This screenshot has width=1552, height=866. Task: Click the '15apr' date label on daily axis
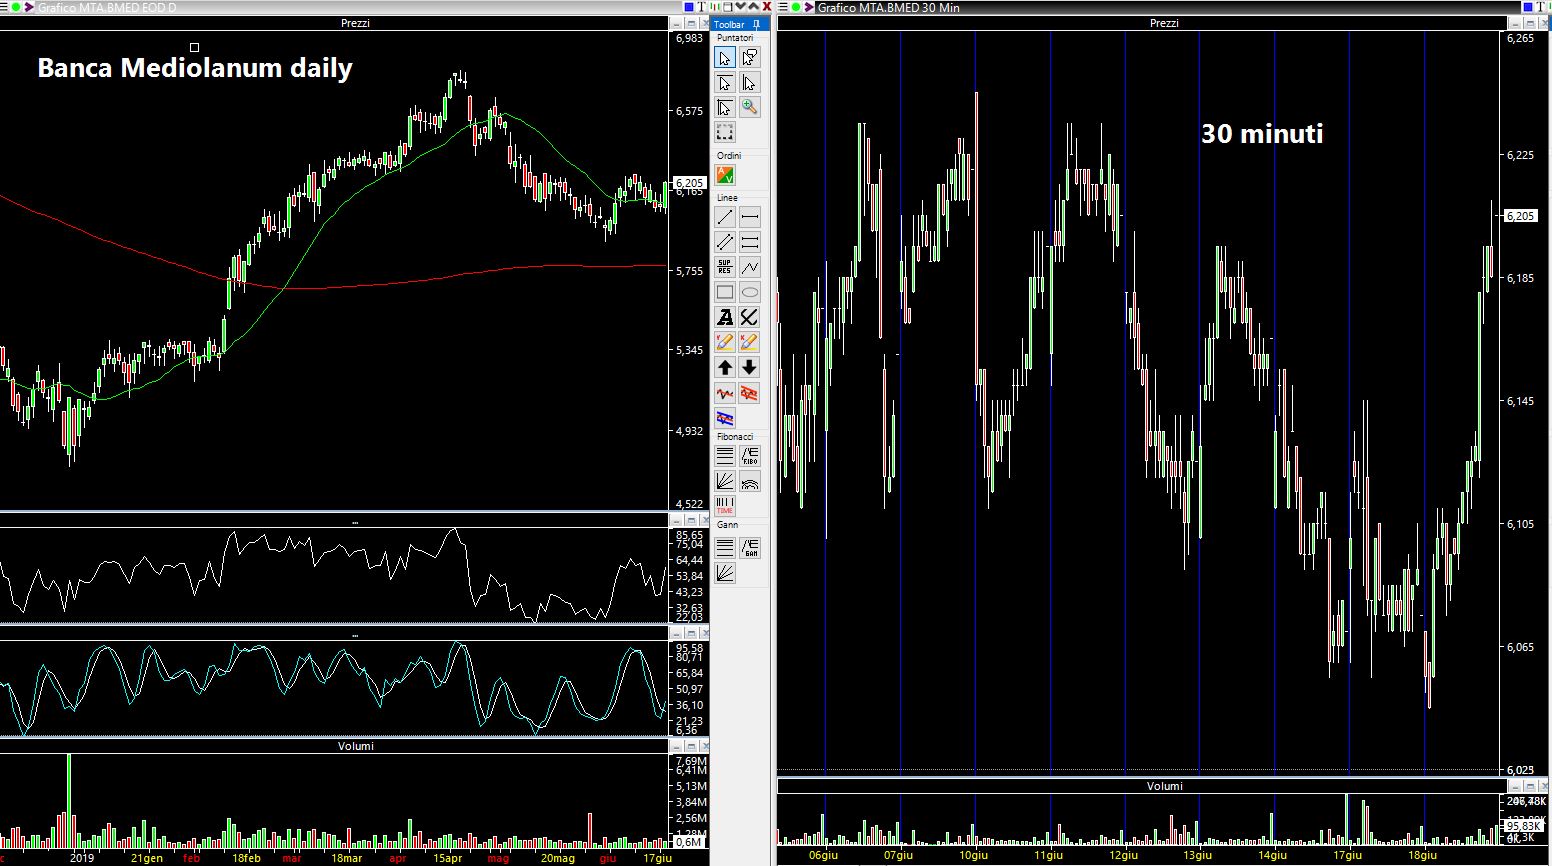tap(447, 858)
